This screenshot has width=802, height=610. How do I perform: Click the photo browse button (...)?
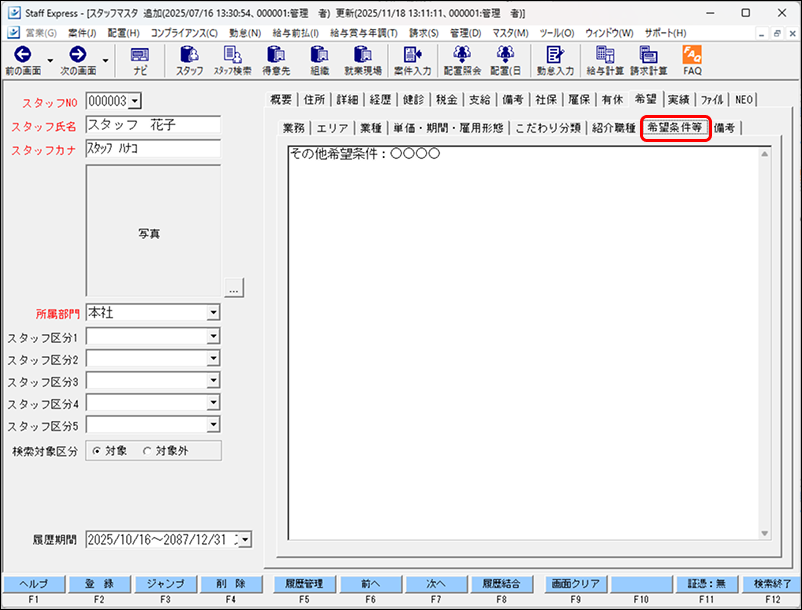click(x=233, y=289)
